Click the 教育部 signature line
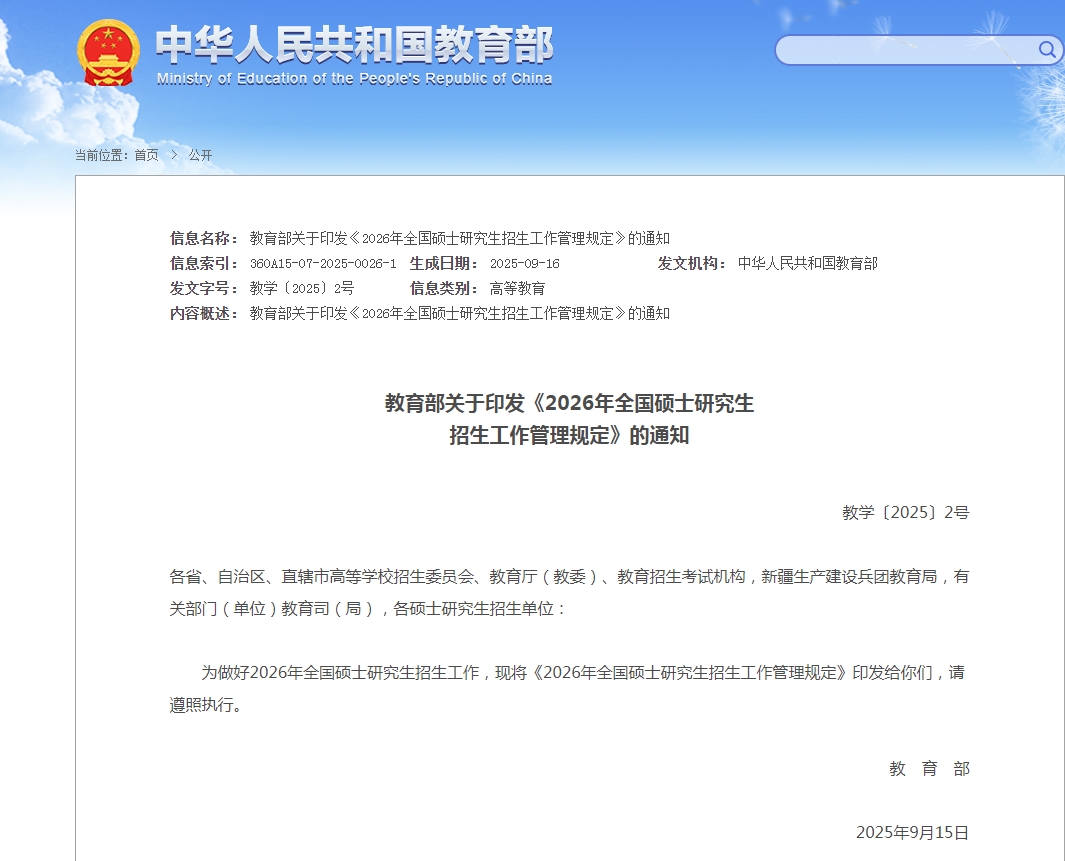The image size is (1065, 861). pos(929,769)
